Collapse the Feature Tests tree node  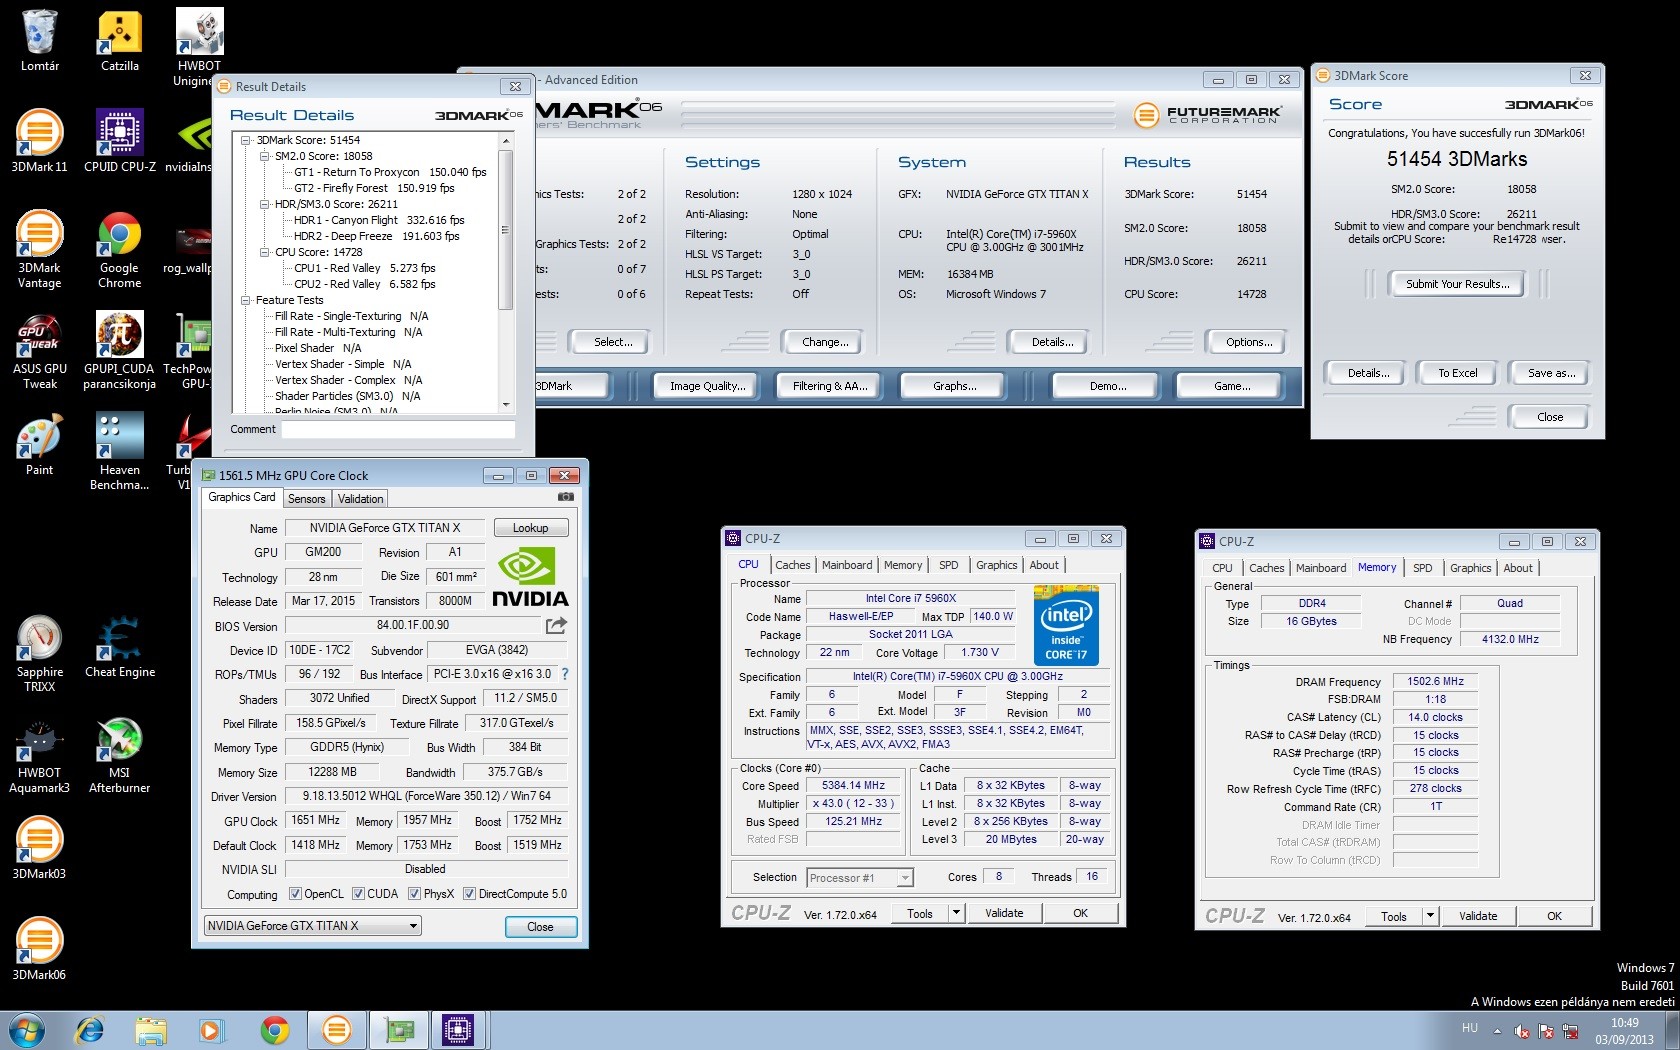pos(246,300)
